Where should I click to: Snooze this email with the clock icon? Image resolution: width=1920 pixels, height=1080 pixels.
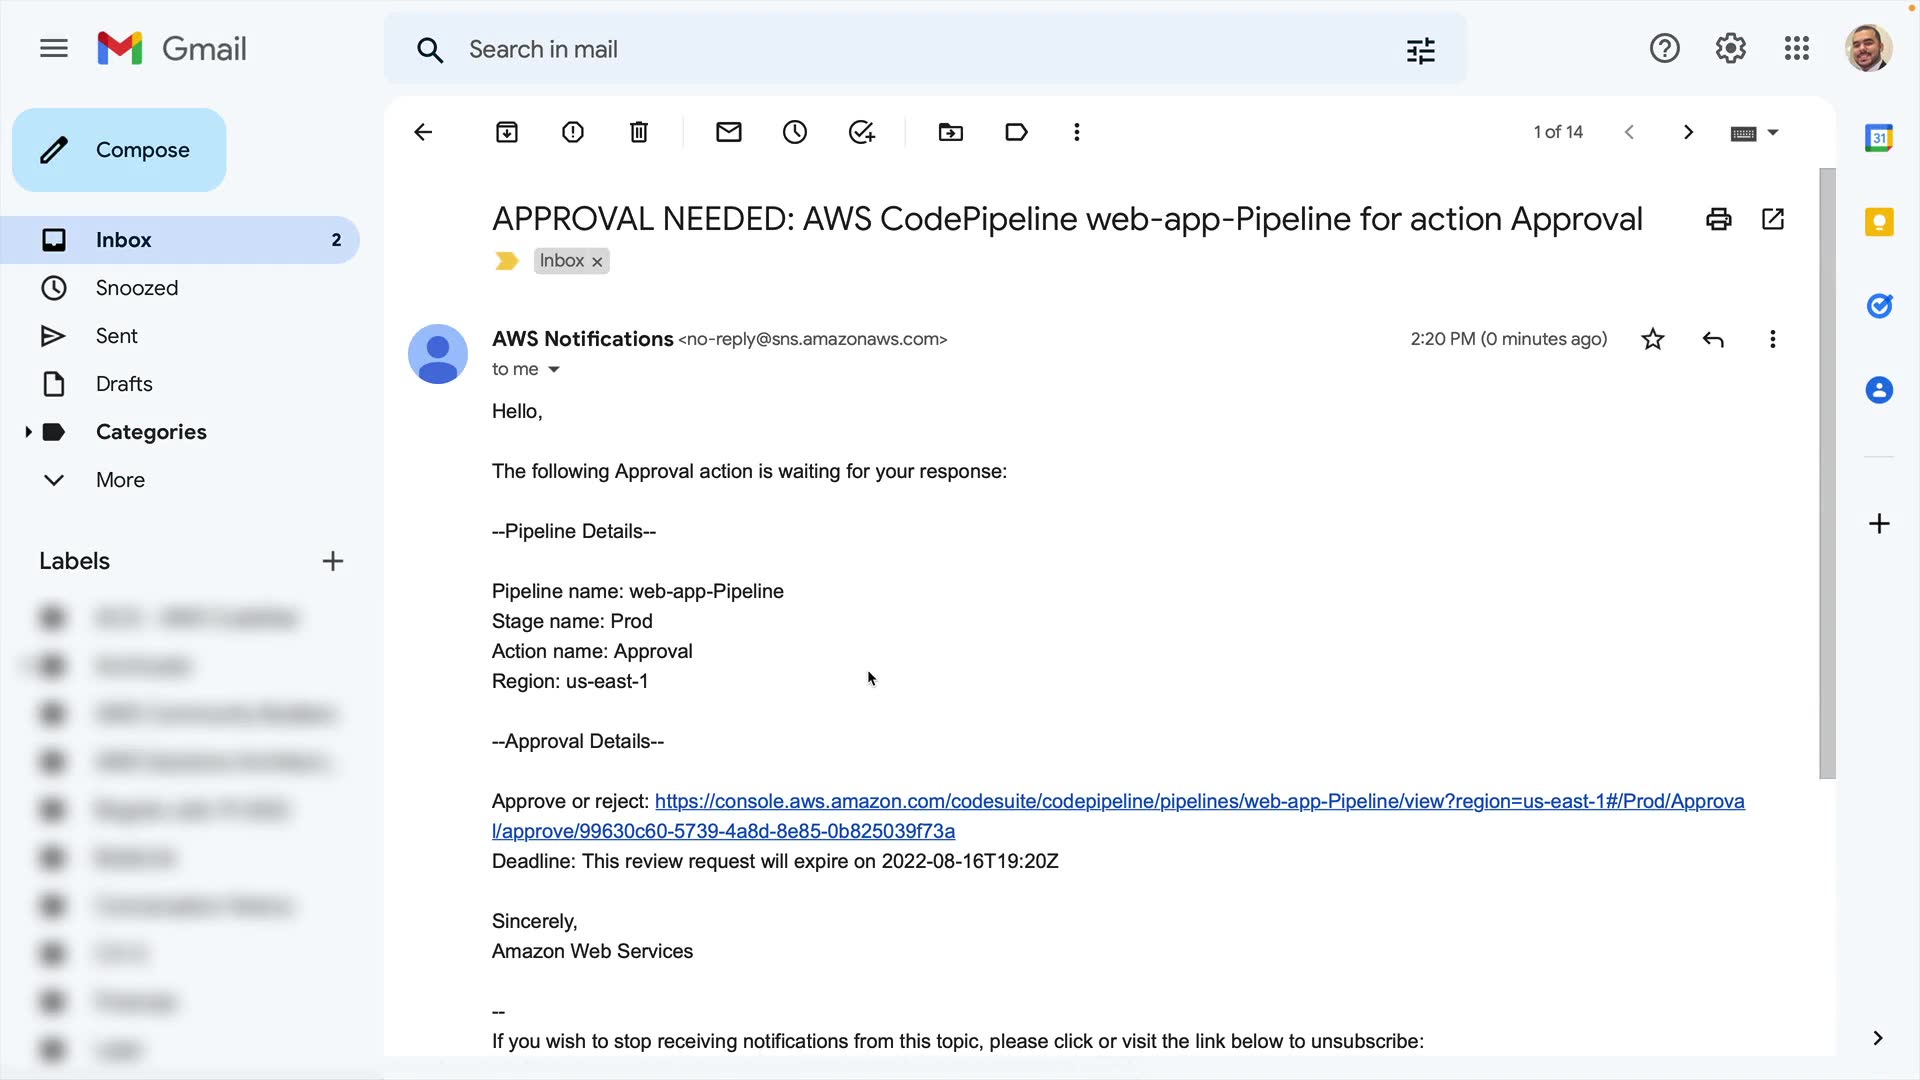[795, 132]
